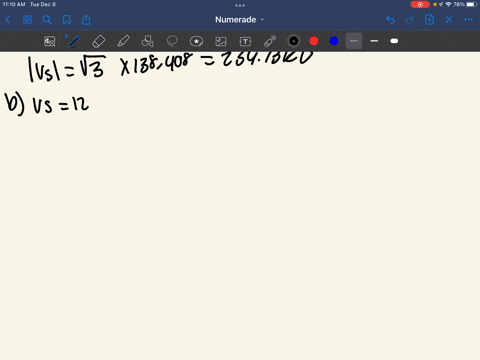Tap the red screen recording indicator
The width and height of the screenshot is (480, 360).
coord(420,5)
